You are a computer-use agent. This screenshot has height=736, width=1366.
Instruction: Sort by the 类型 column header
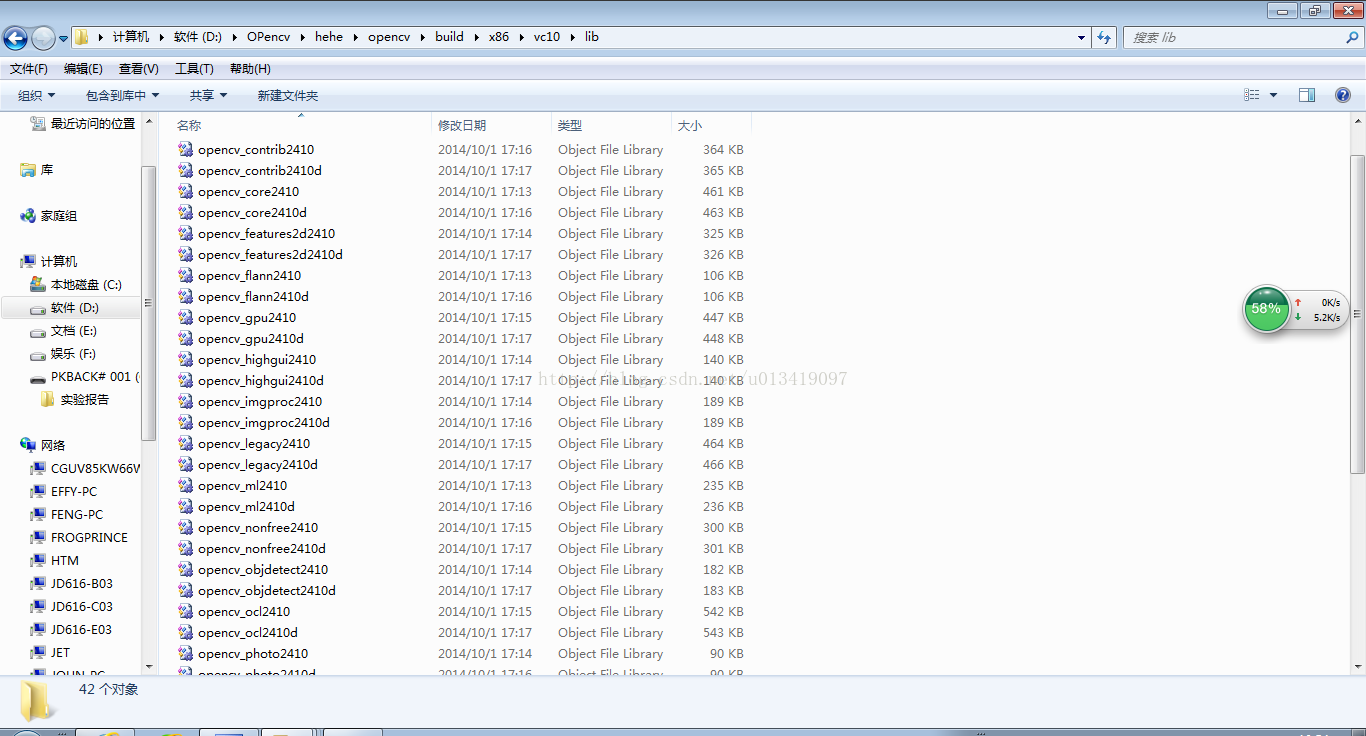611,125
